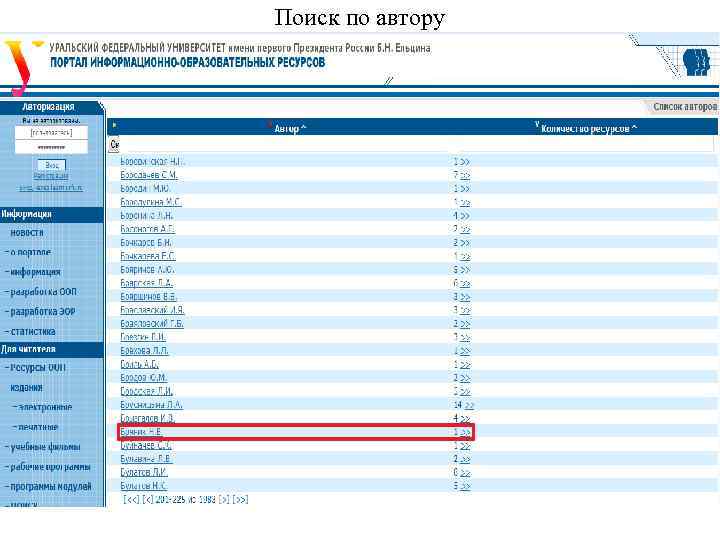Open resources arrows for Бояринов А.Ю.
This screenshot has height=540, width=720.
pyautogui.click(x=465, y=270)
